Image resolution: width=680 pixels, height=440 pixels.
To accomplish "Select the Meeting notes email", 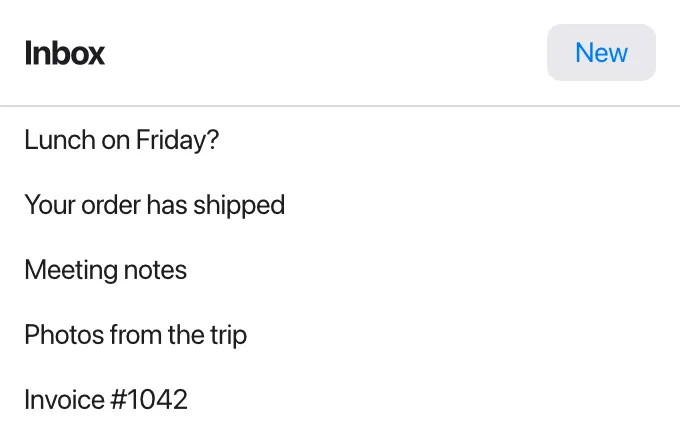I will [x=340, y=270].
